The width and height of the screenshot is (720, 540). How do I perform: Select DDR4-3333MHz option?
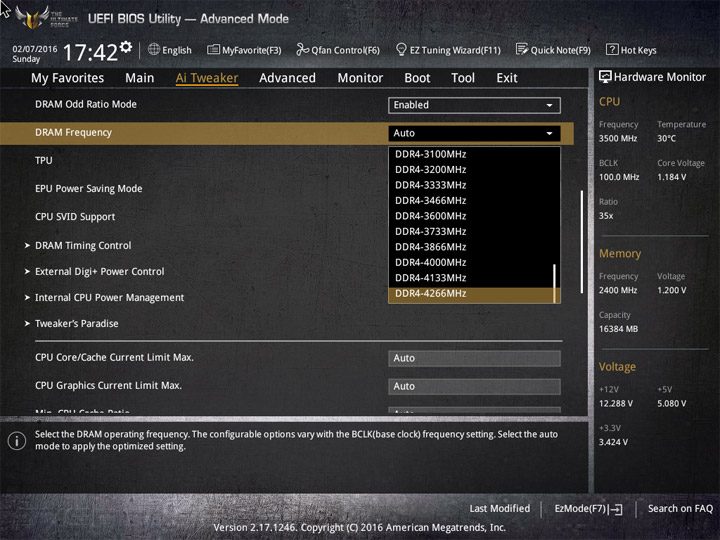pos(474,185)
